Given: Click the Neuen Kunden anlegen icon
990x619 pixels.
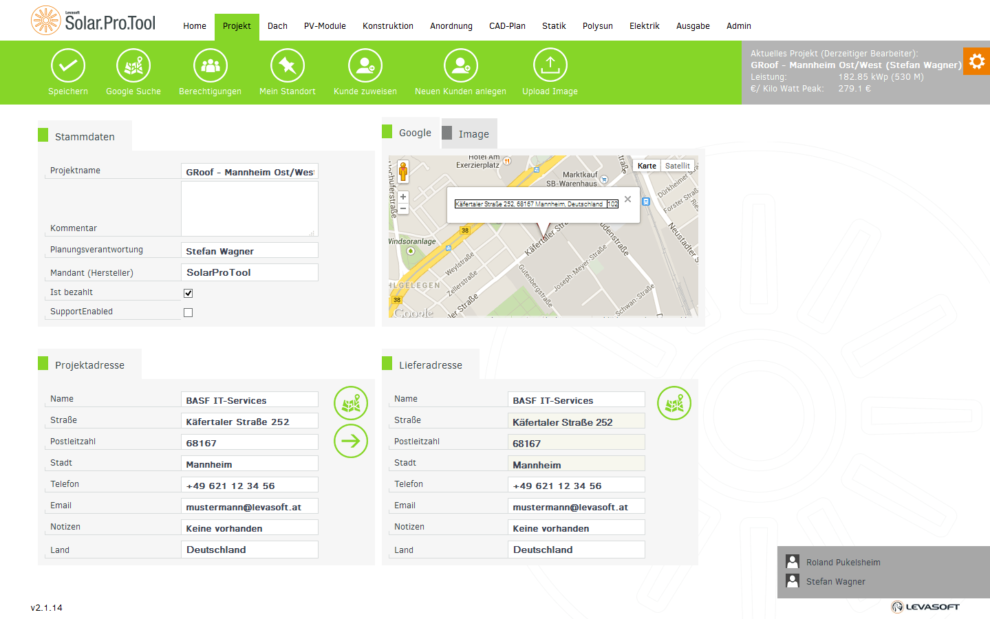Looking at the screenshot, I should click(460, 66).
